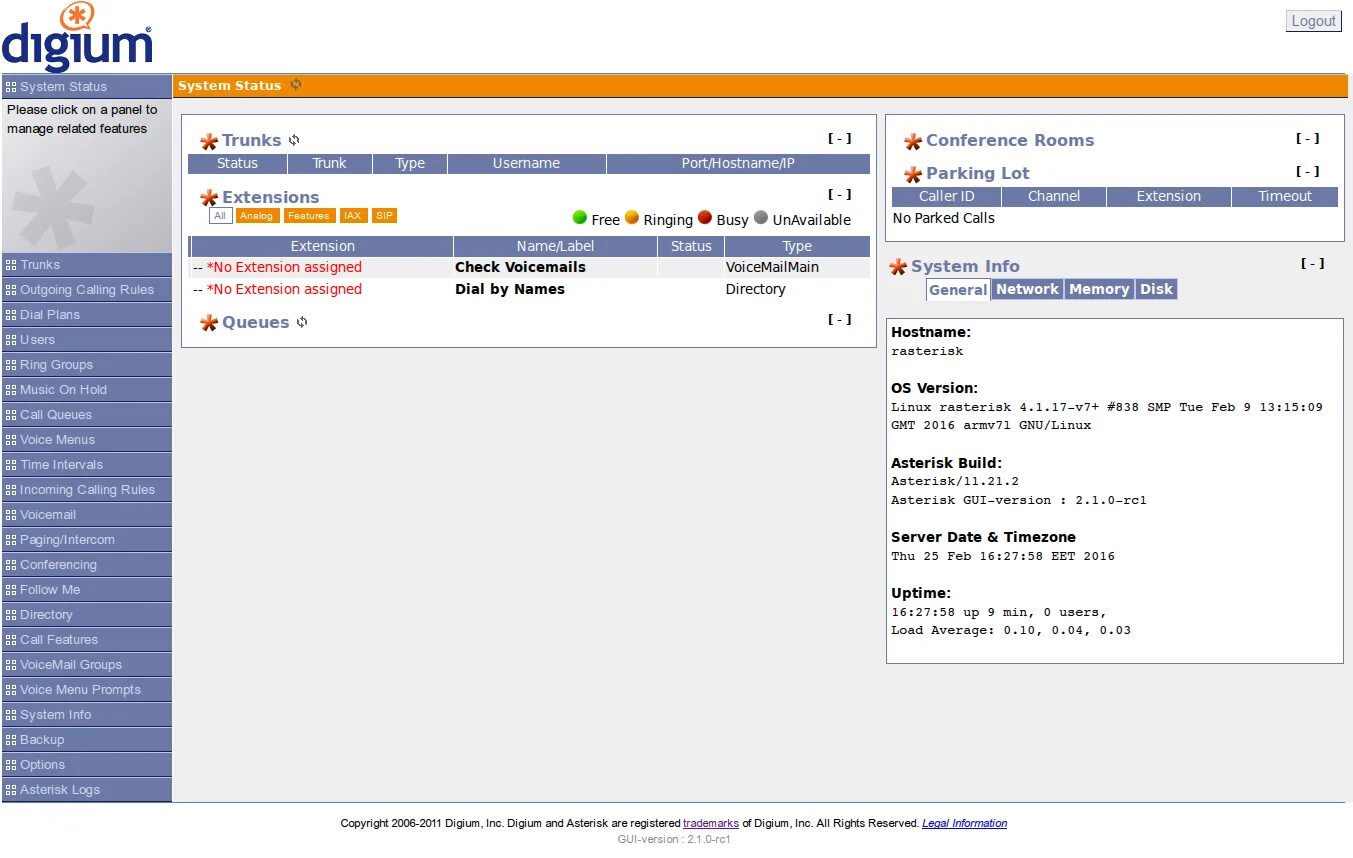Viewport: 1353px width, 858px height.
Task: Open Incoming Calling Rules
Action: click(86, 490)
